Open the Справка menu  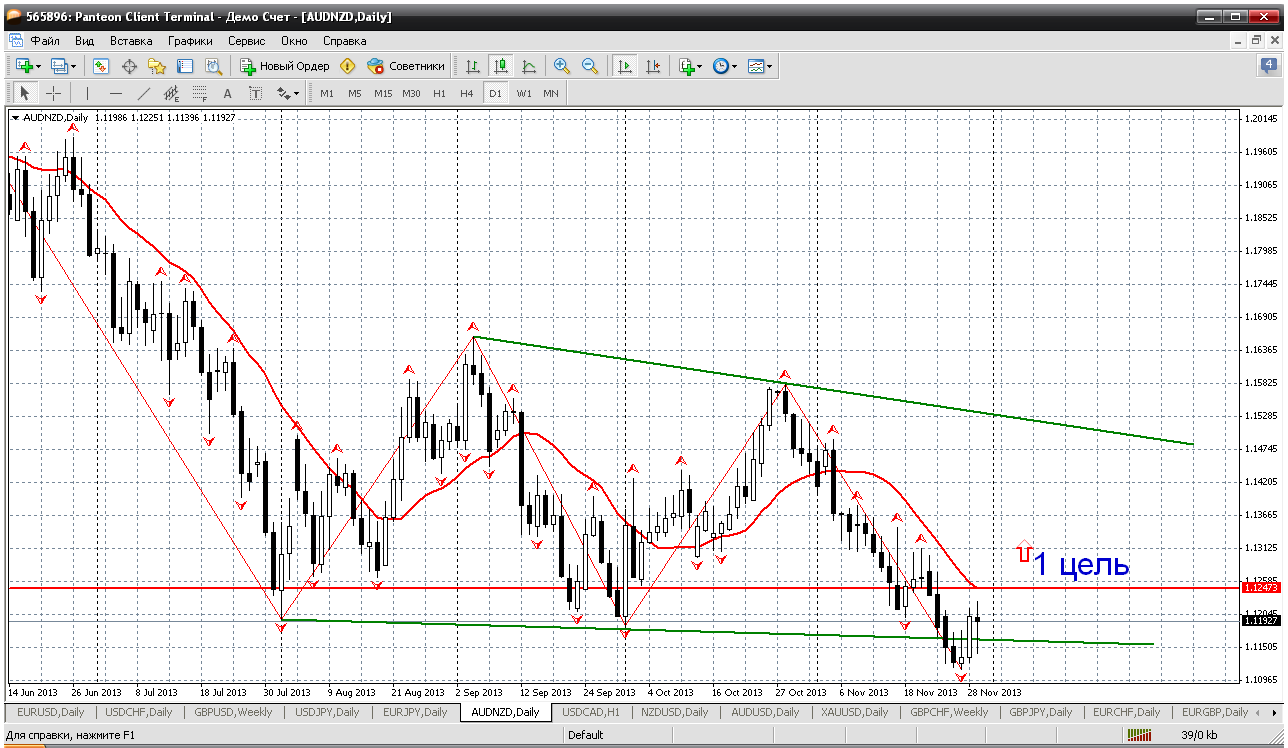pos(345,41)
